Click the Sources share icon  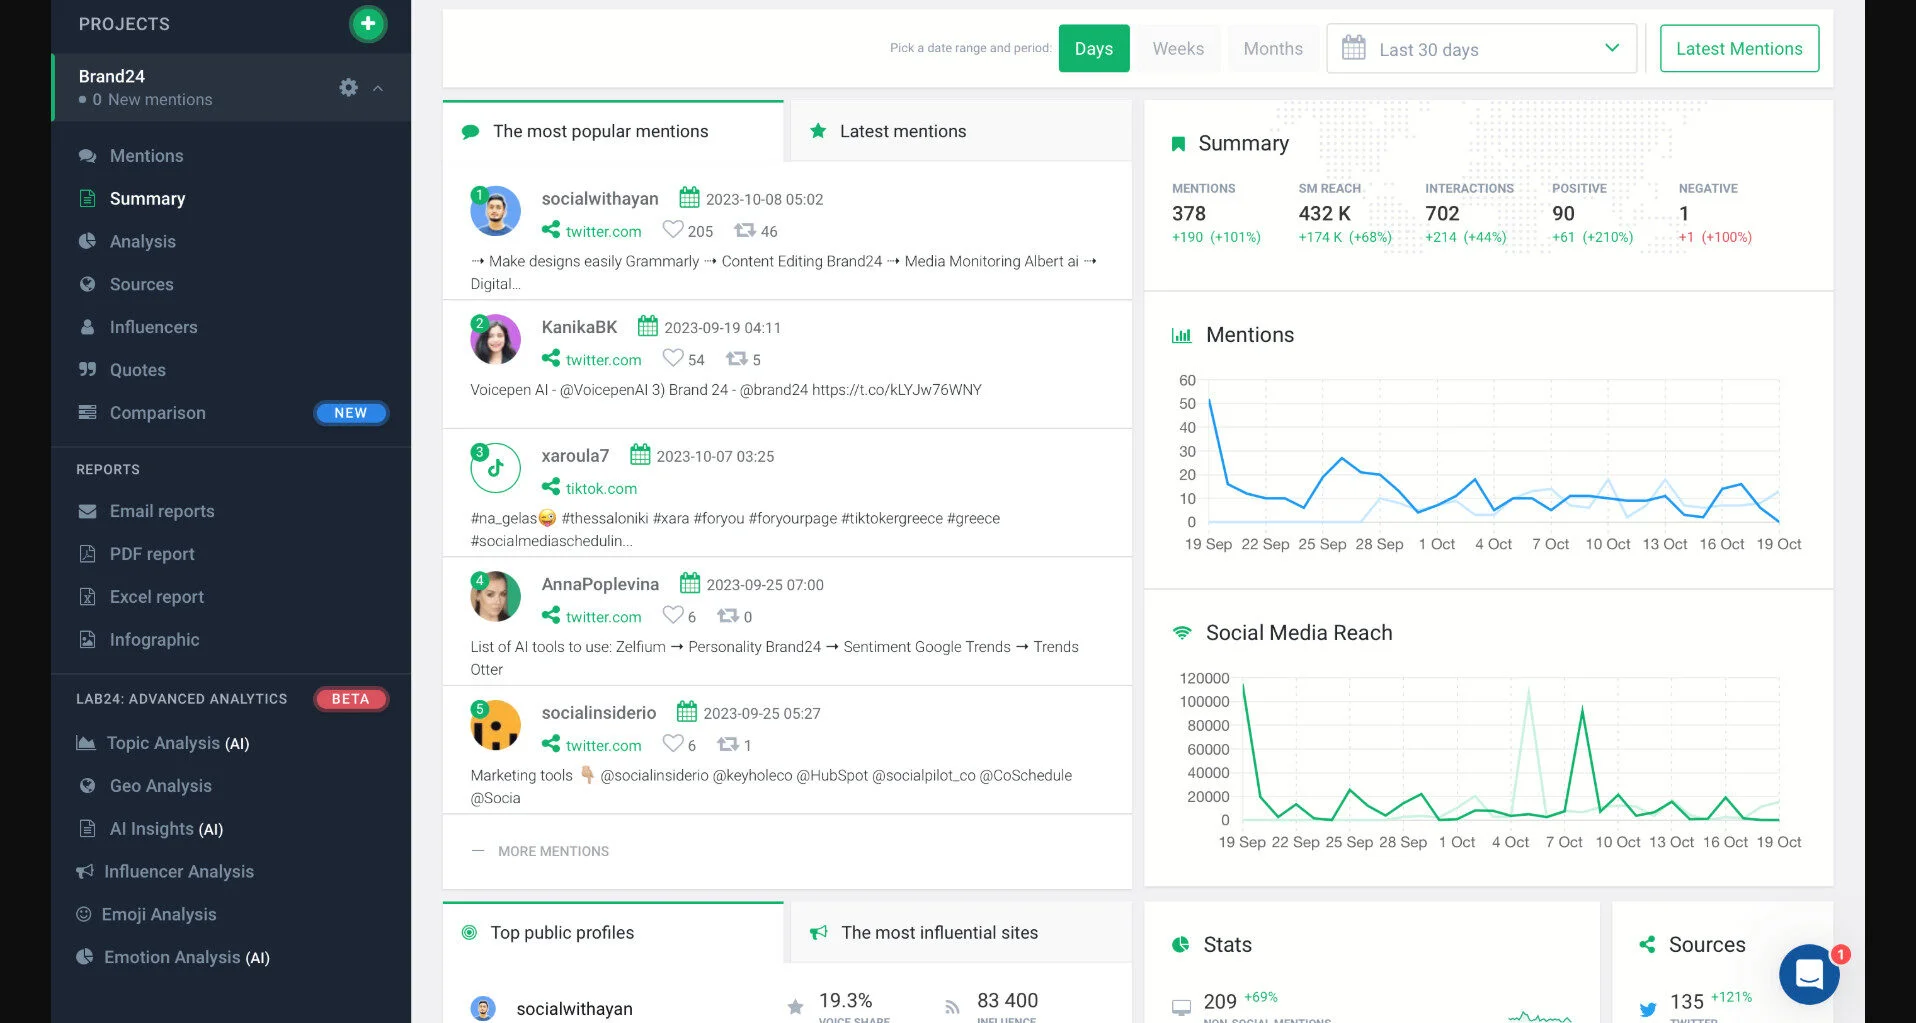pyautogui.click(x=1647, y=945)
